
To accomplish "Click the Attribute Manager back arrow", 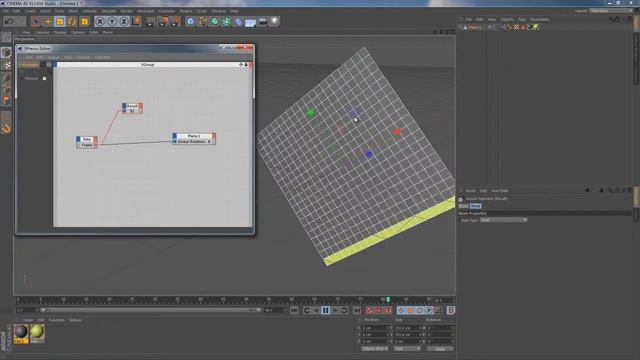I will point(587,190).
